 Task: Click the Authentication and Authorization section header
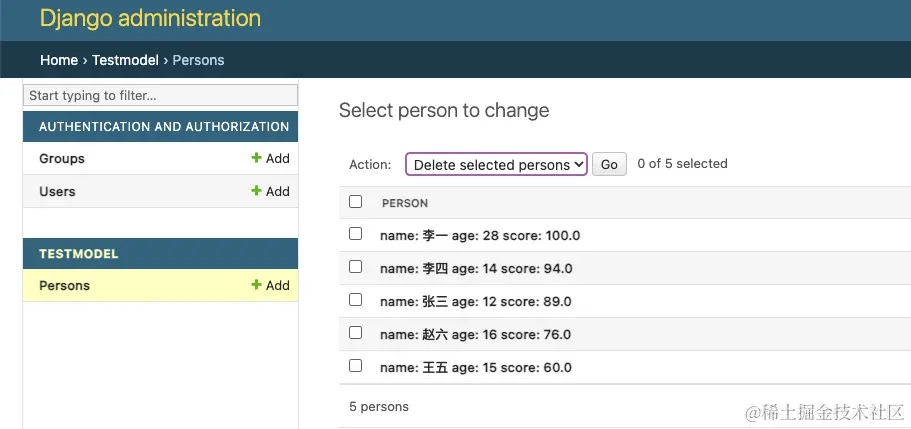[x=164, y=127]
